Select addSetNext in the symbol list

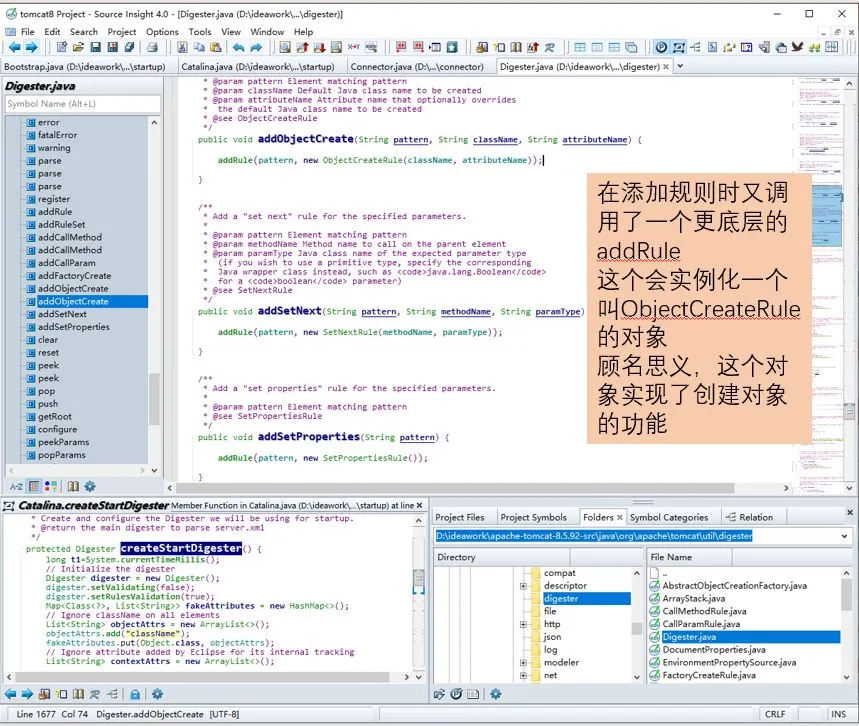point(62,314)
